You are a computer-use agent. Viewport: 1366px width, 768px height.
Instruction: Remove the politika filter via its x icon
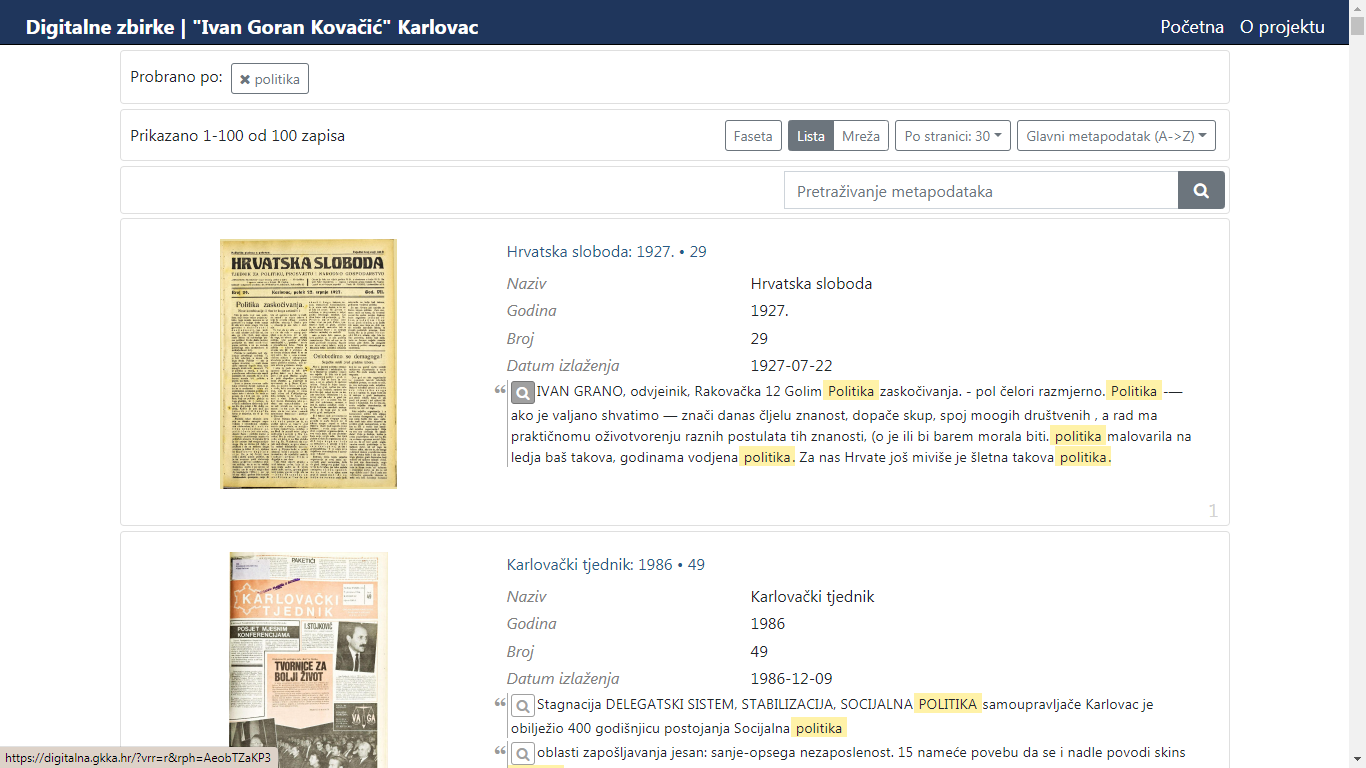coord(243,77)
